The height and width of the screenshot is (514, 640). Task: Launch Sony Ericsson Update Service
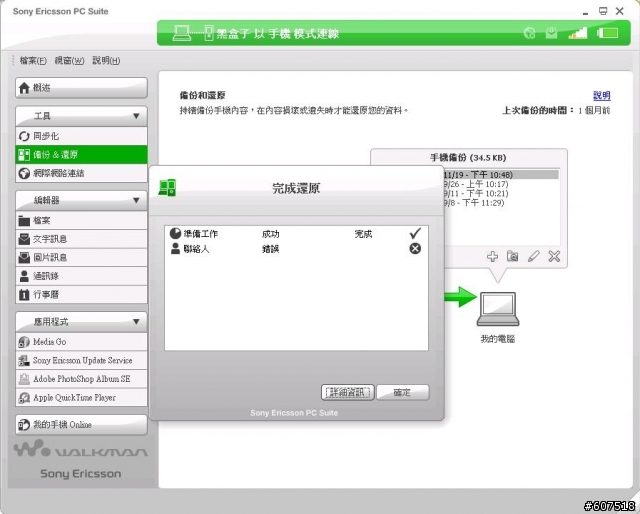tap(81, 360)
